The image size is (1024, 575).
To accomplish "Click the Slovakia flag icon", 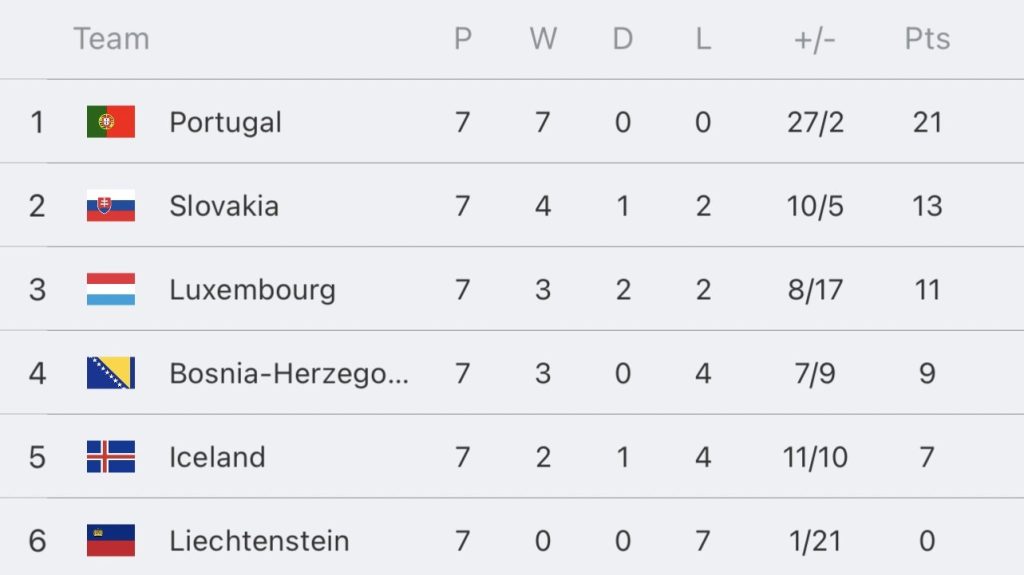I will [x=111, y=205].
